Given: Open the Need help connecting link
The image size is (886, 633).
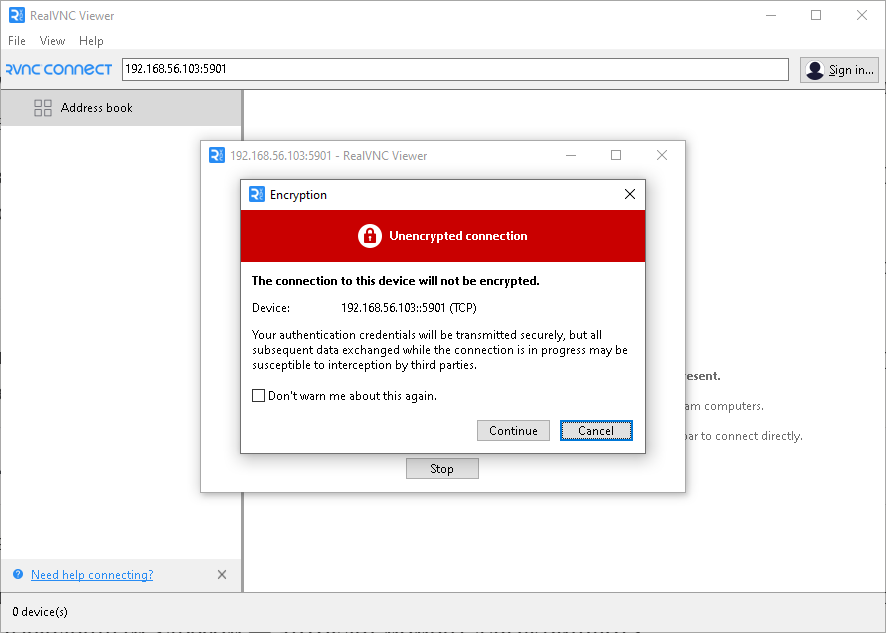Looking at the screenshot, I should [x=92, y=575].
